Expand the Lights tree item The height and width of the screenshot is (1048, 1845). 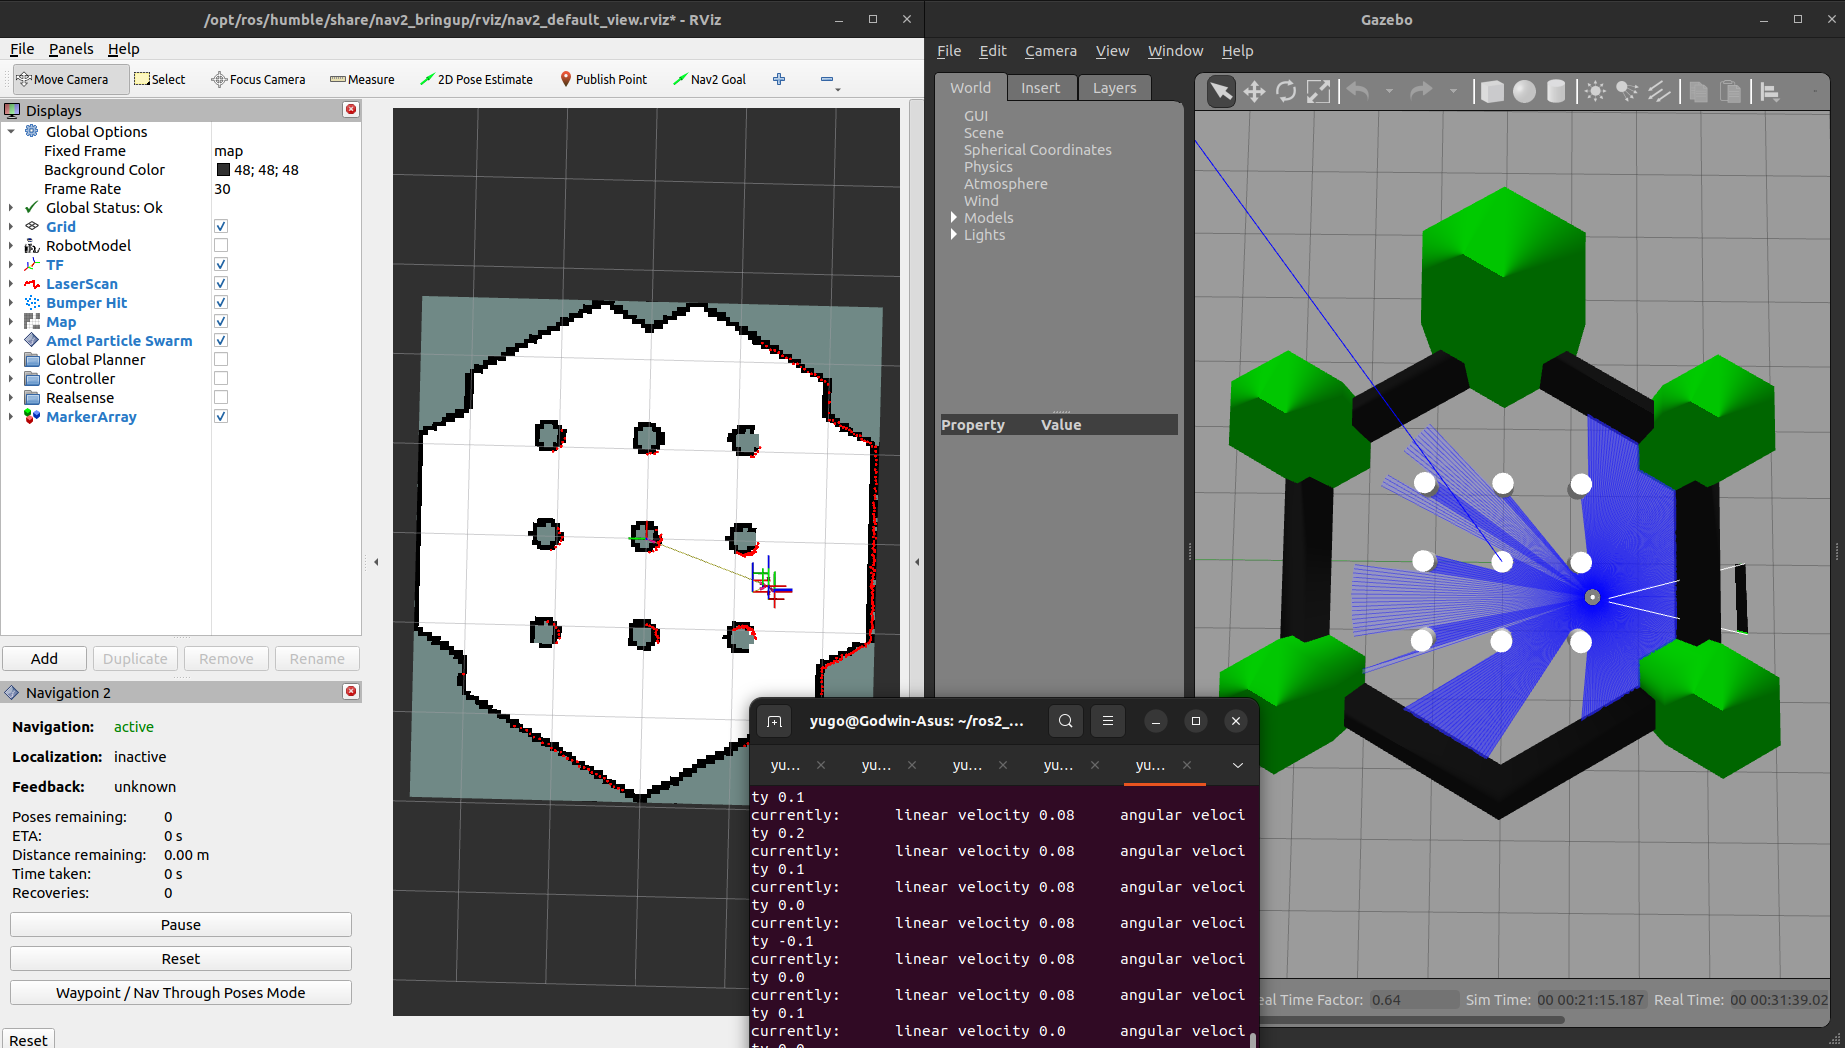click(954, 235)
